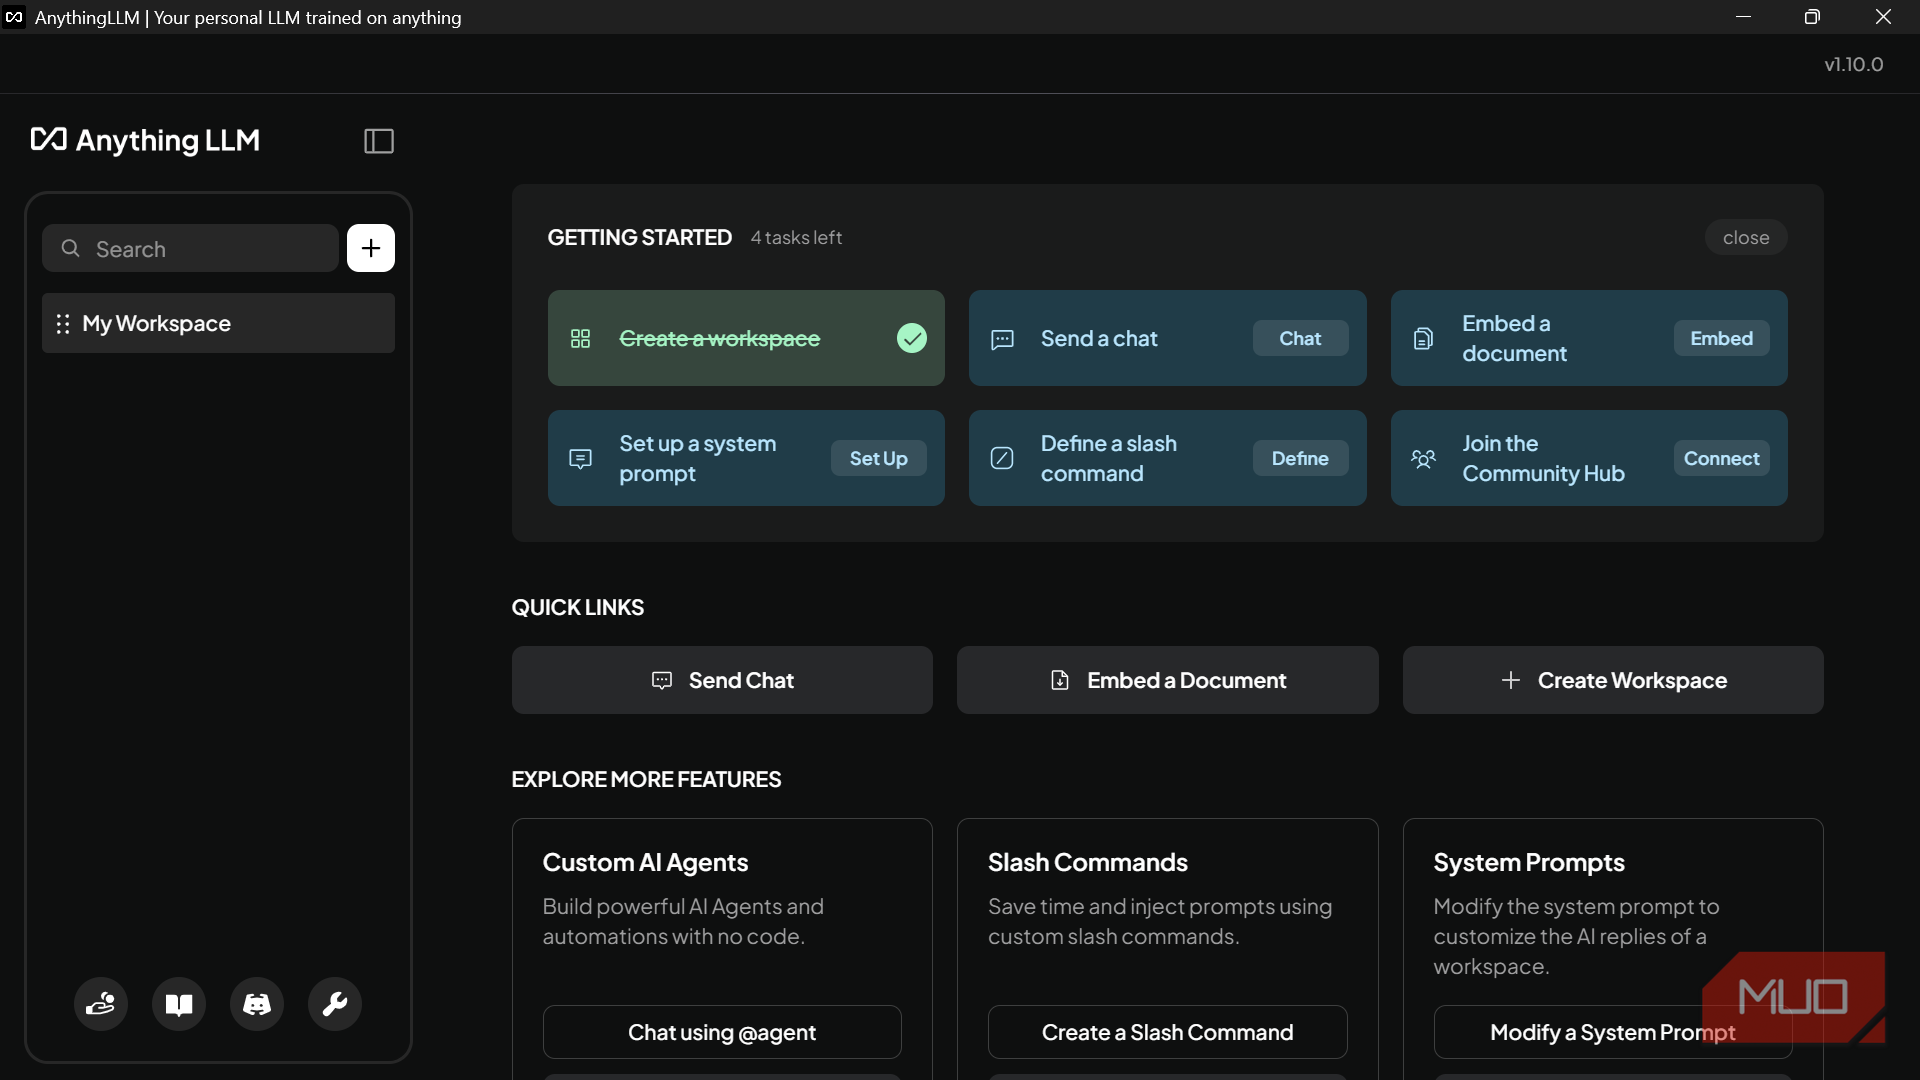The height and width of the screenshot is (1080, 1920).
Task: Open the Send Chat quick link
Action: 722,680
